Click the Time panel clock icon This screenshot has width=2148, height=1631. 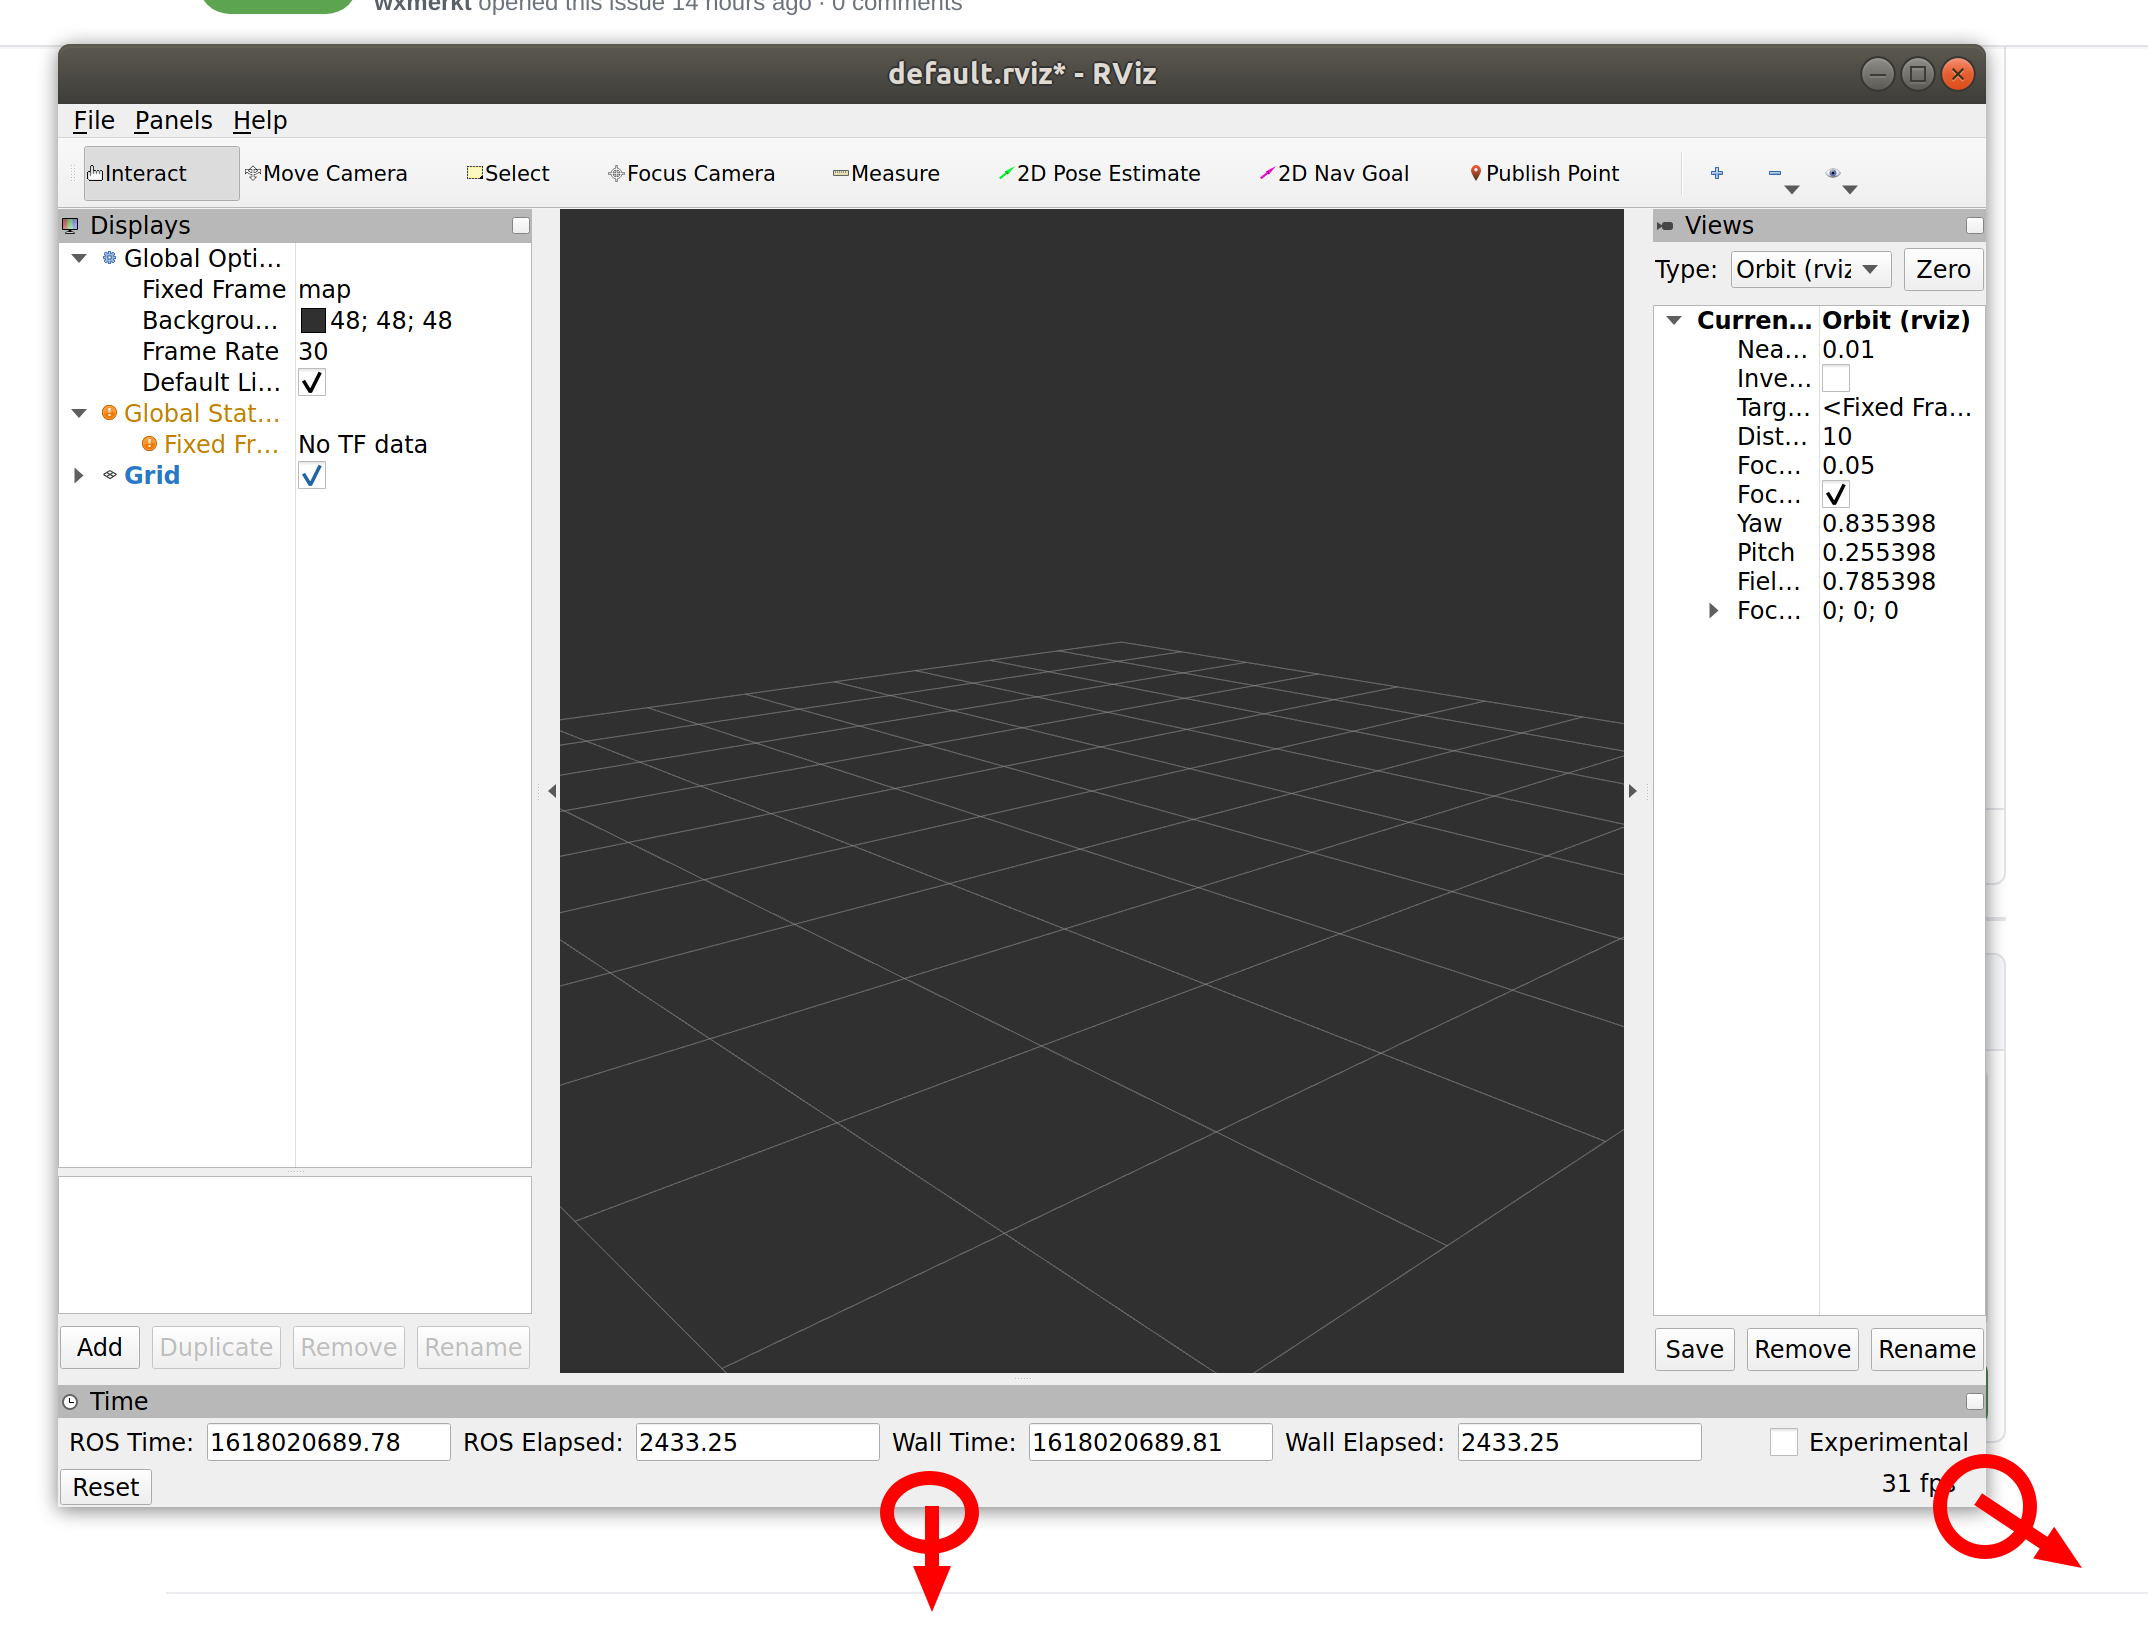click(70, 1401)
